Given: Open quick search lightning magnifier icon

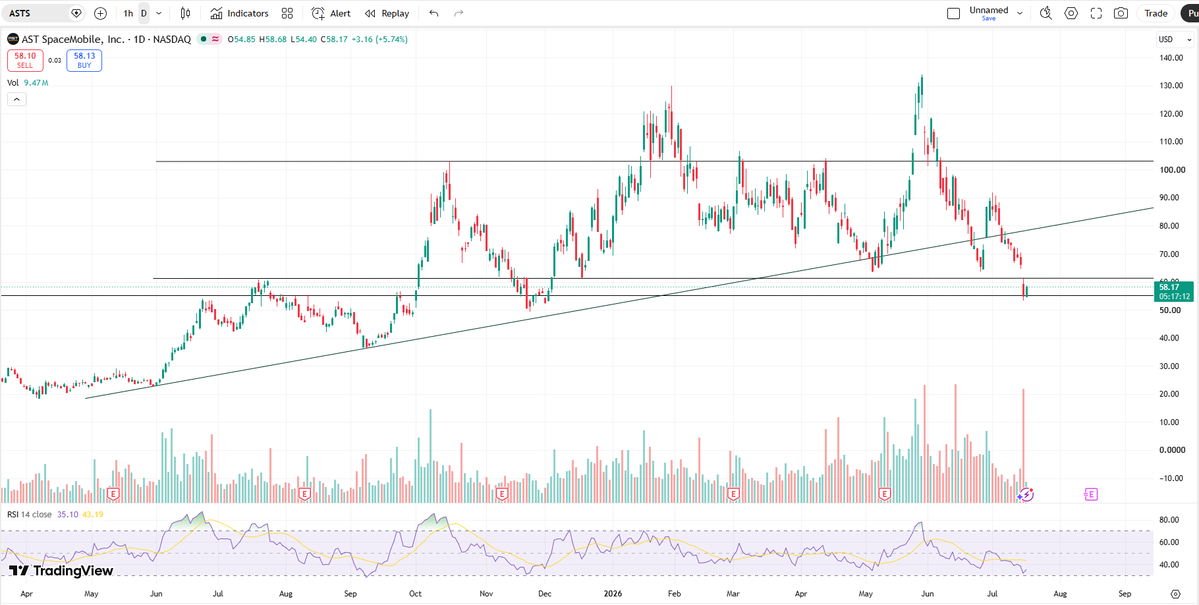Looking at the screenshot, I should [1046, 13].
